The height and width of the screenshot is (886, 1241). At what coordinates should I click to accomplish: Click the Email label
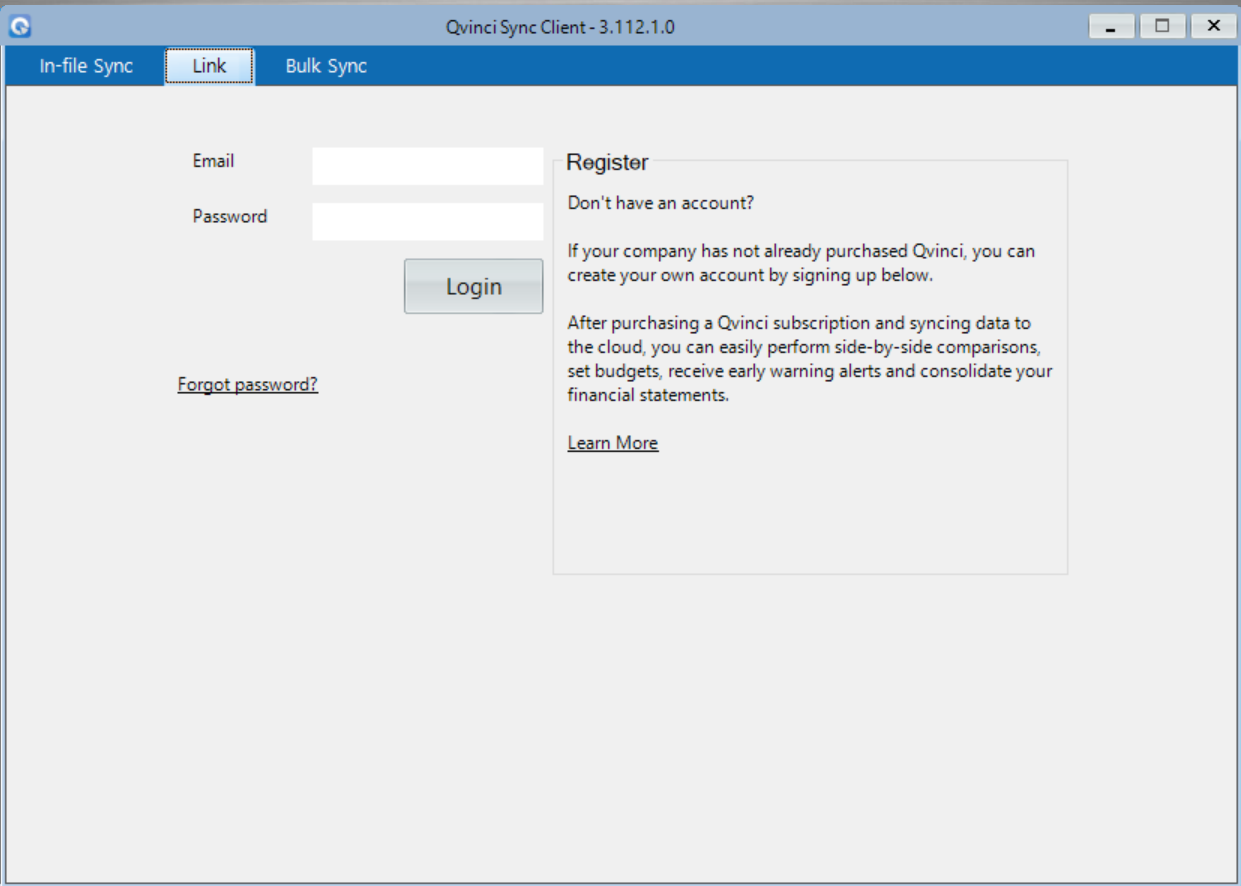213,161
